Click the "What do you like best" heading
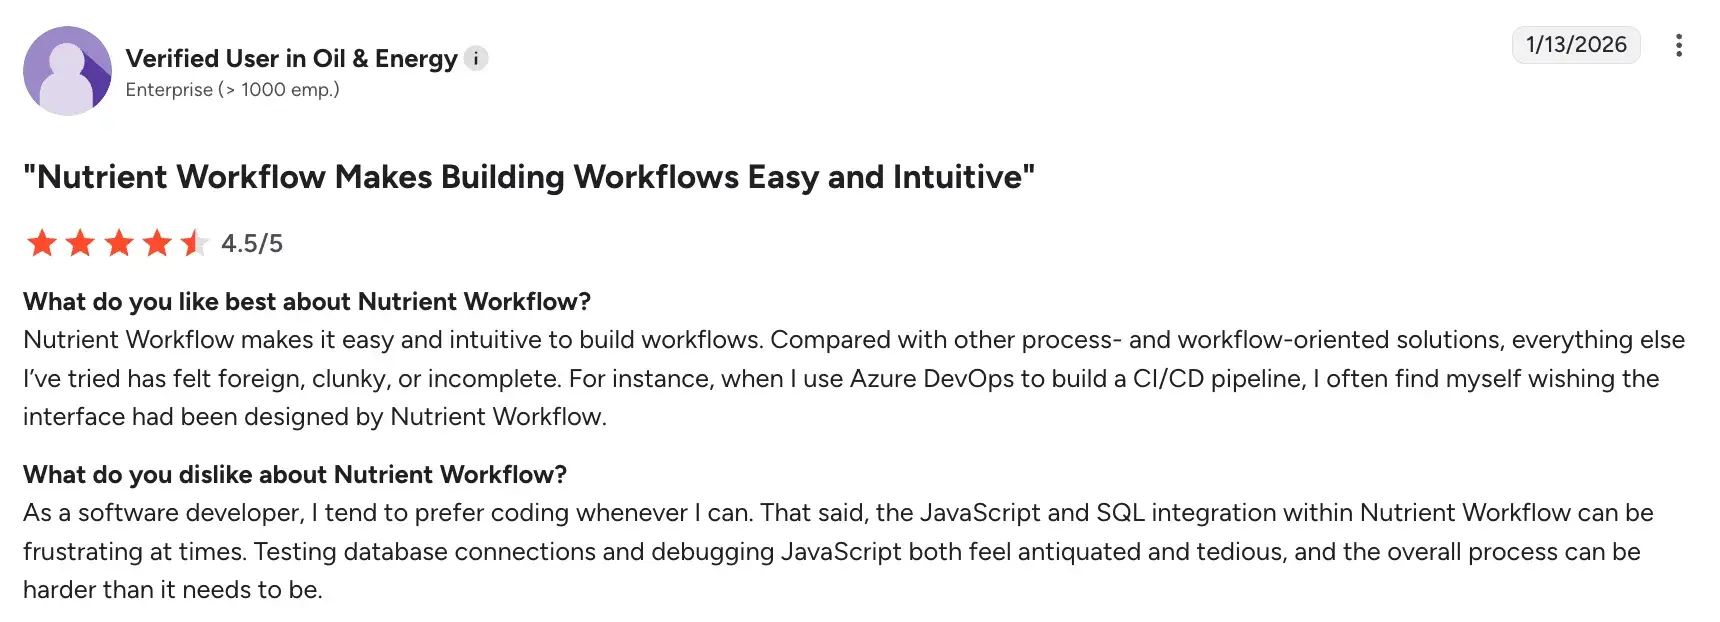Image resolution: width=1720 pixels, height=622 pixels. click(307, 302)
